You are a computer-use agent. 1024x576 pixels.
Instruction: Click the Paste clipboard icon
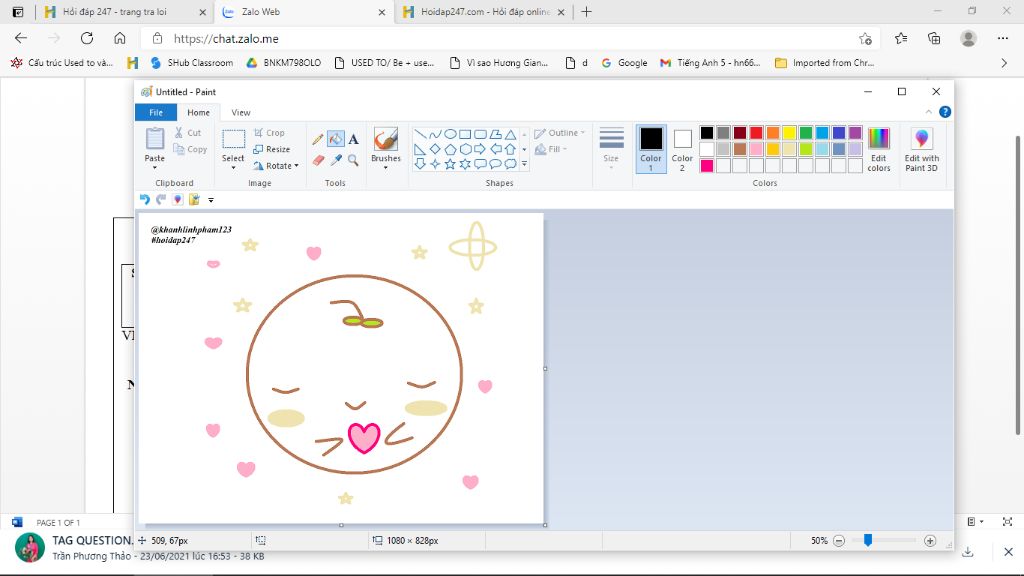(155, 139)
